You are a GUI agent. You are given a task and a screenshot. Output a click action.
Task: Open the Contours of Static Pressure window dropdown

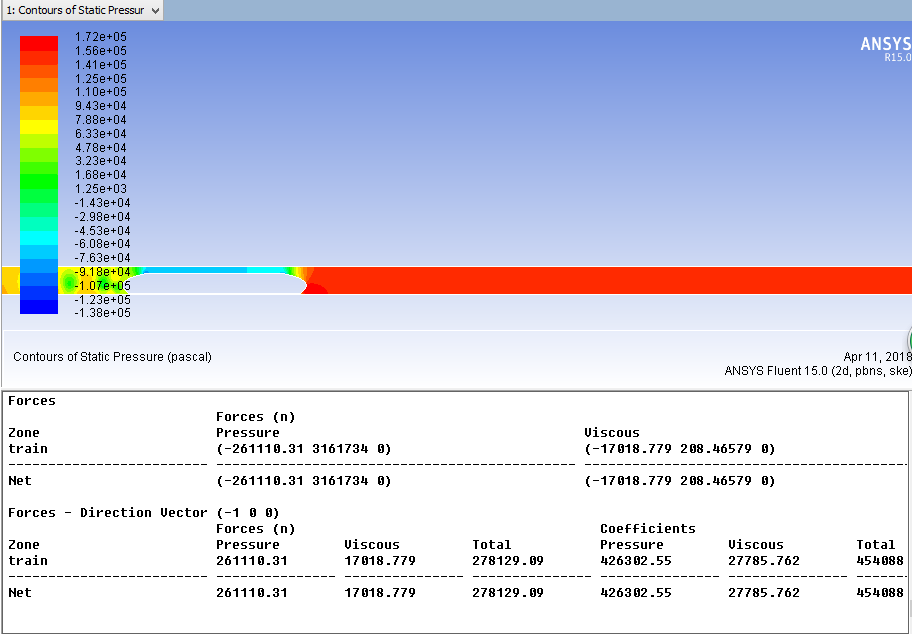point(155,10)
